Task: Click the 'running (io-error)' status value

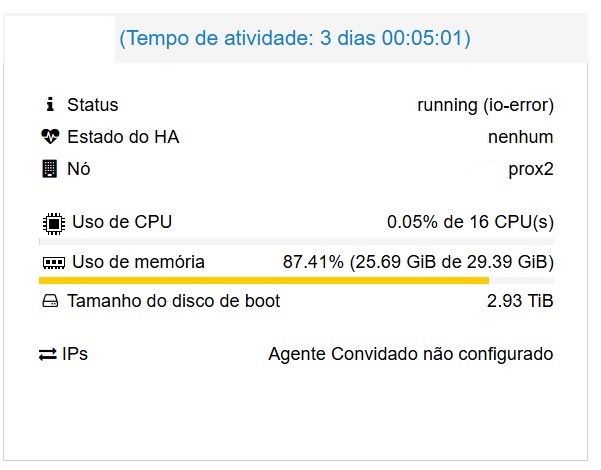Action: tap(485, 105)
